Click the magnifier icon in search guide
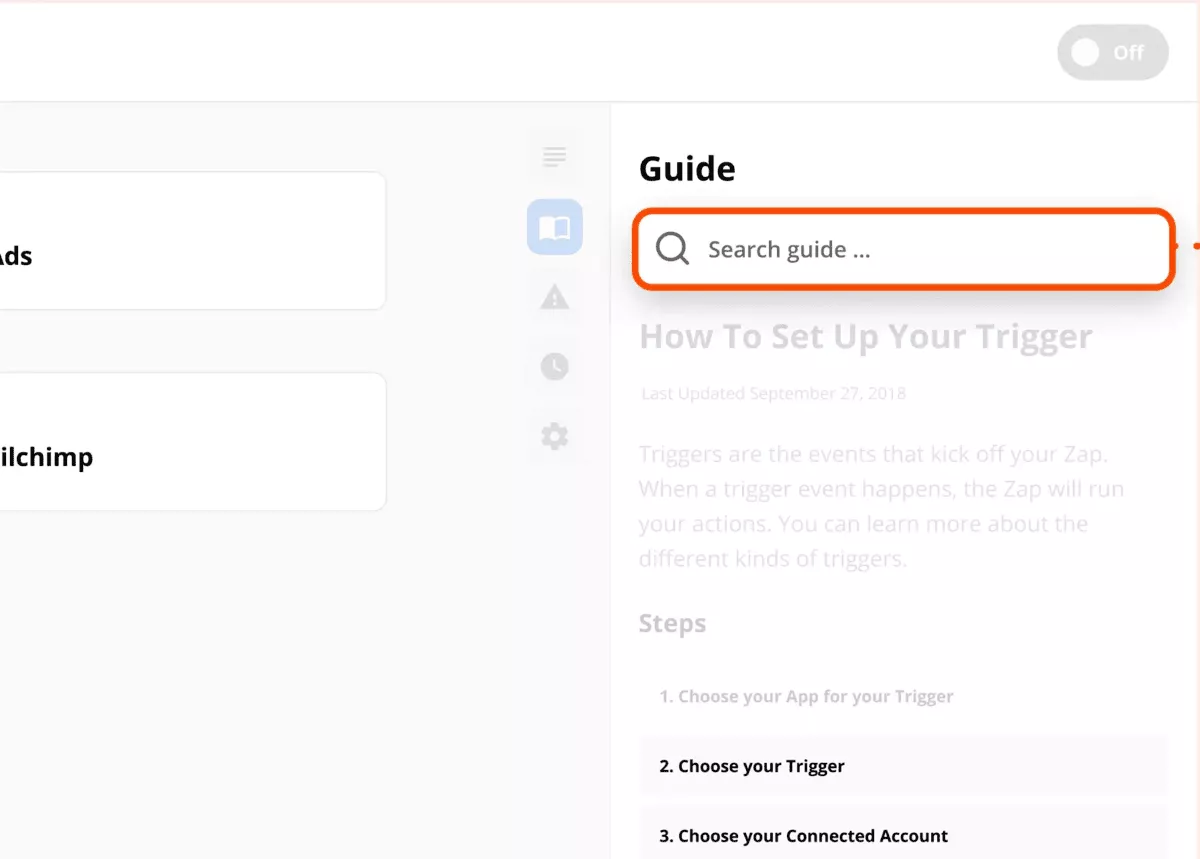The height and width of the screenshot is (859, 1200). click(x=672, y=249)
